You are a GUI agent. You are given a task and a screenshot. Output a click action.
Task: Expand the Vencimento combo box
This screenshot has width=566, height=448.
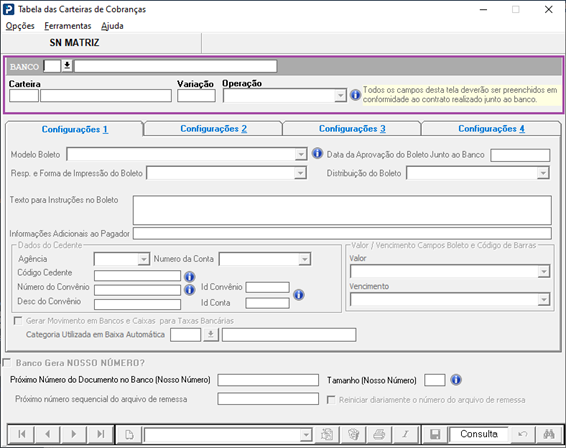tap(544, 299)
